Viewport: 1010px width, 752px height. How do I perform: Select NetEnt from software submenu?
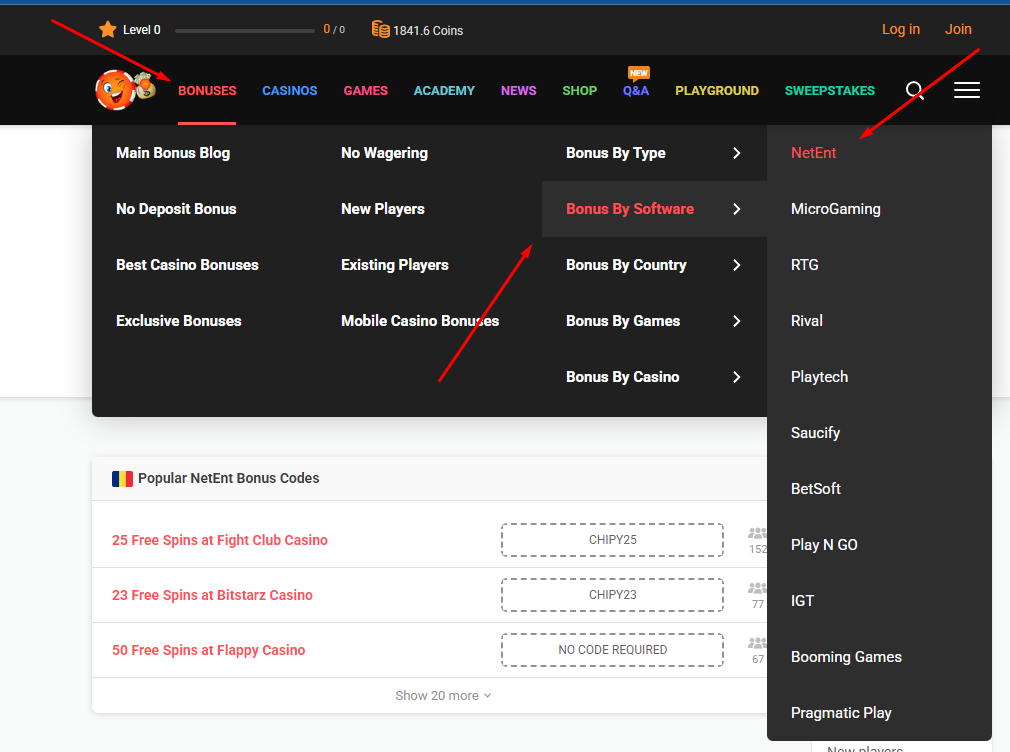(813, 153)
